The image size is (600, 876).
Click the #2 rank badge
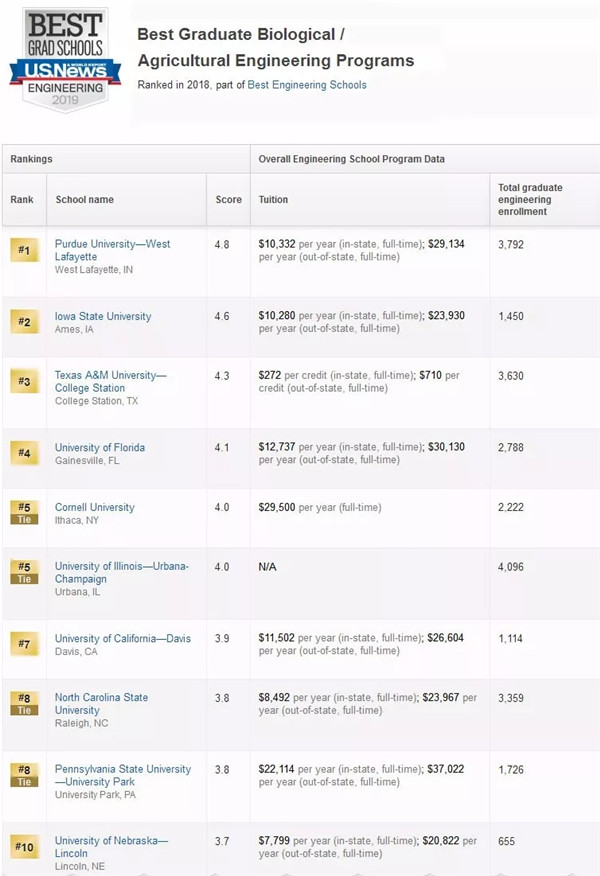click(24, 322)
